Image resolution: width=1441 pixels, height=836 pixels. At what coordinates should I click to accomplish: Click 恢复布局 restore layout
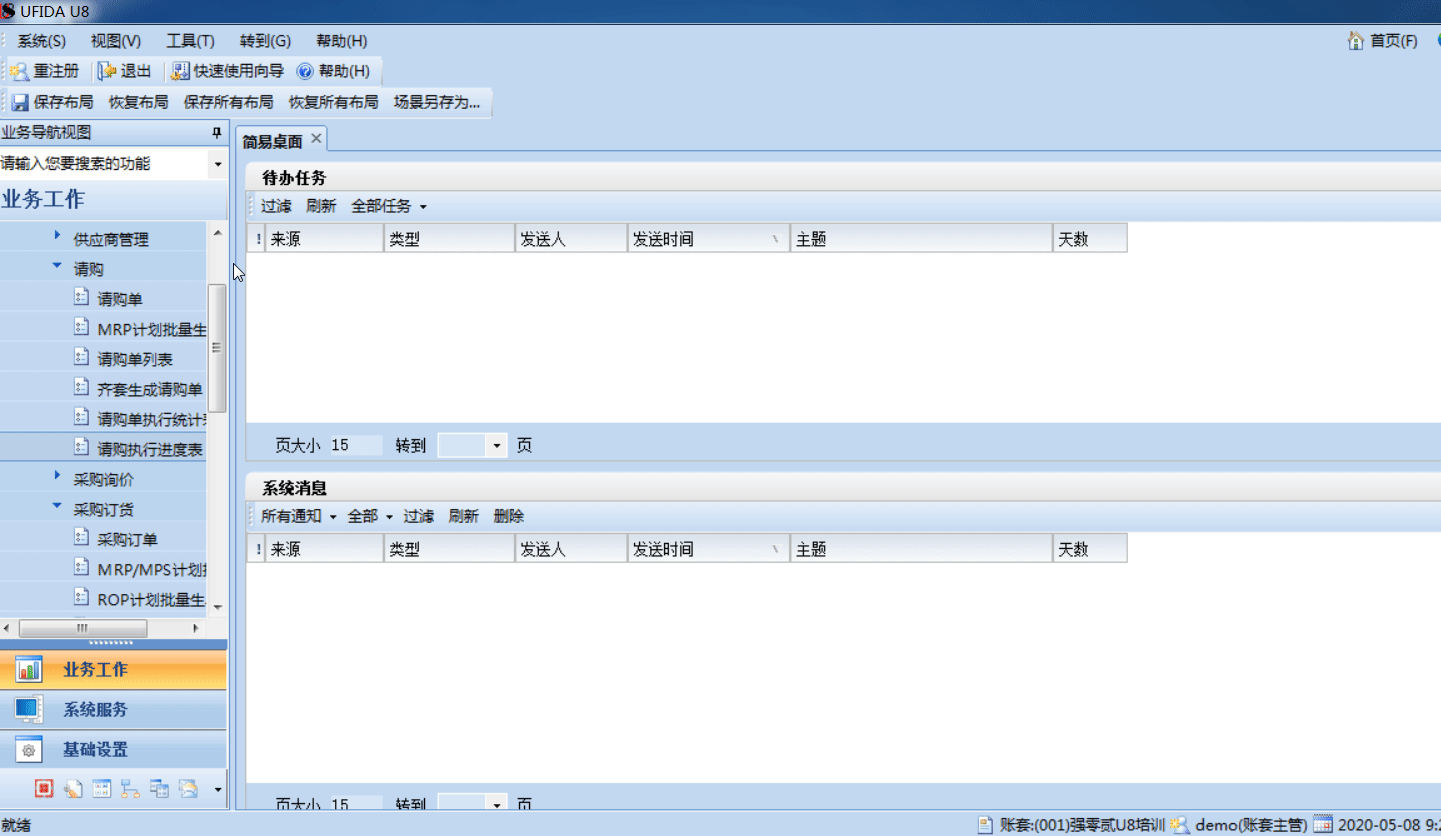click(138, 102)
